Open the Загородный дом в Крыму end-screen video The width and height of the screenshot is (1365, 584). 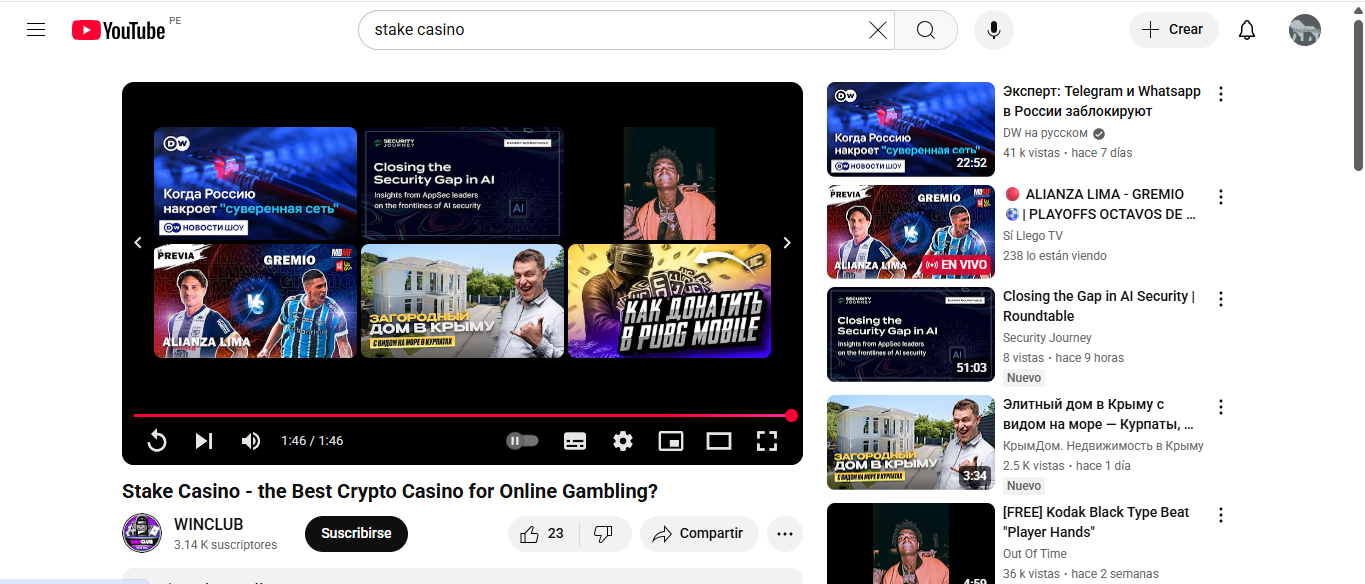(x=463, y=301)
